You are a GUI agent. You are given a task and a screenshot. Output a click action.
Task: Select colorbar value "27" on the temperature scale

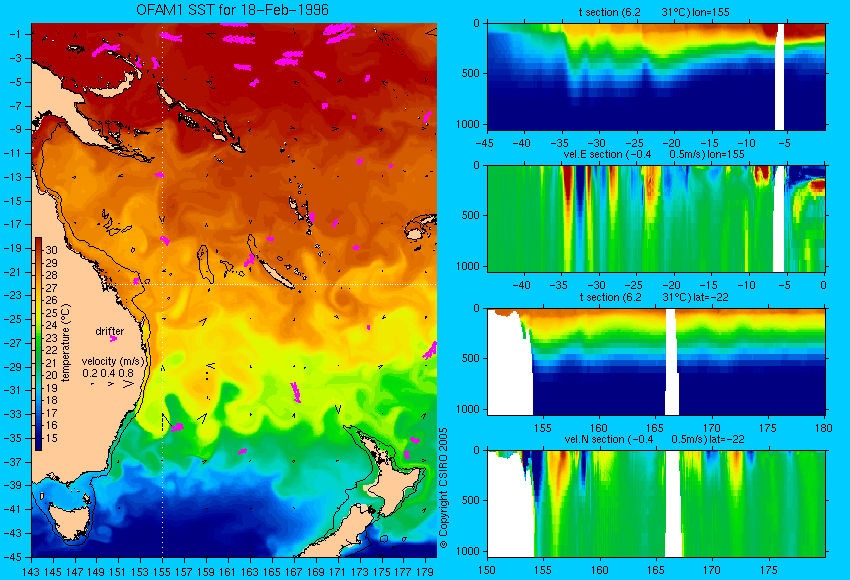pos(51,288)
